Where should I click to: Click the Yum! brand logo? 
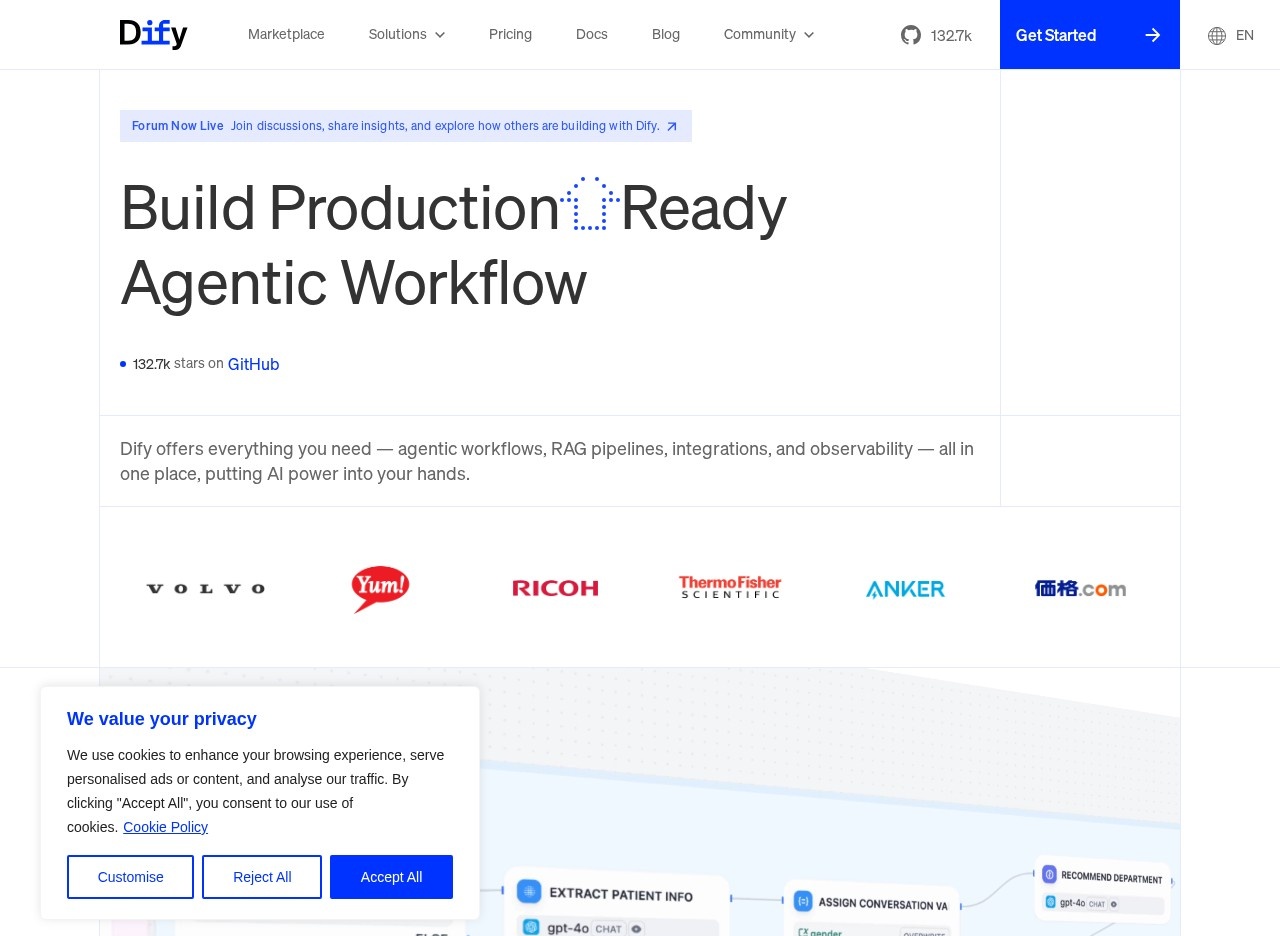pyautogui.click(x=380, y=589)
